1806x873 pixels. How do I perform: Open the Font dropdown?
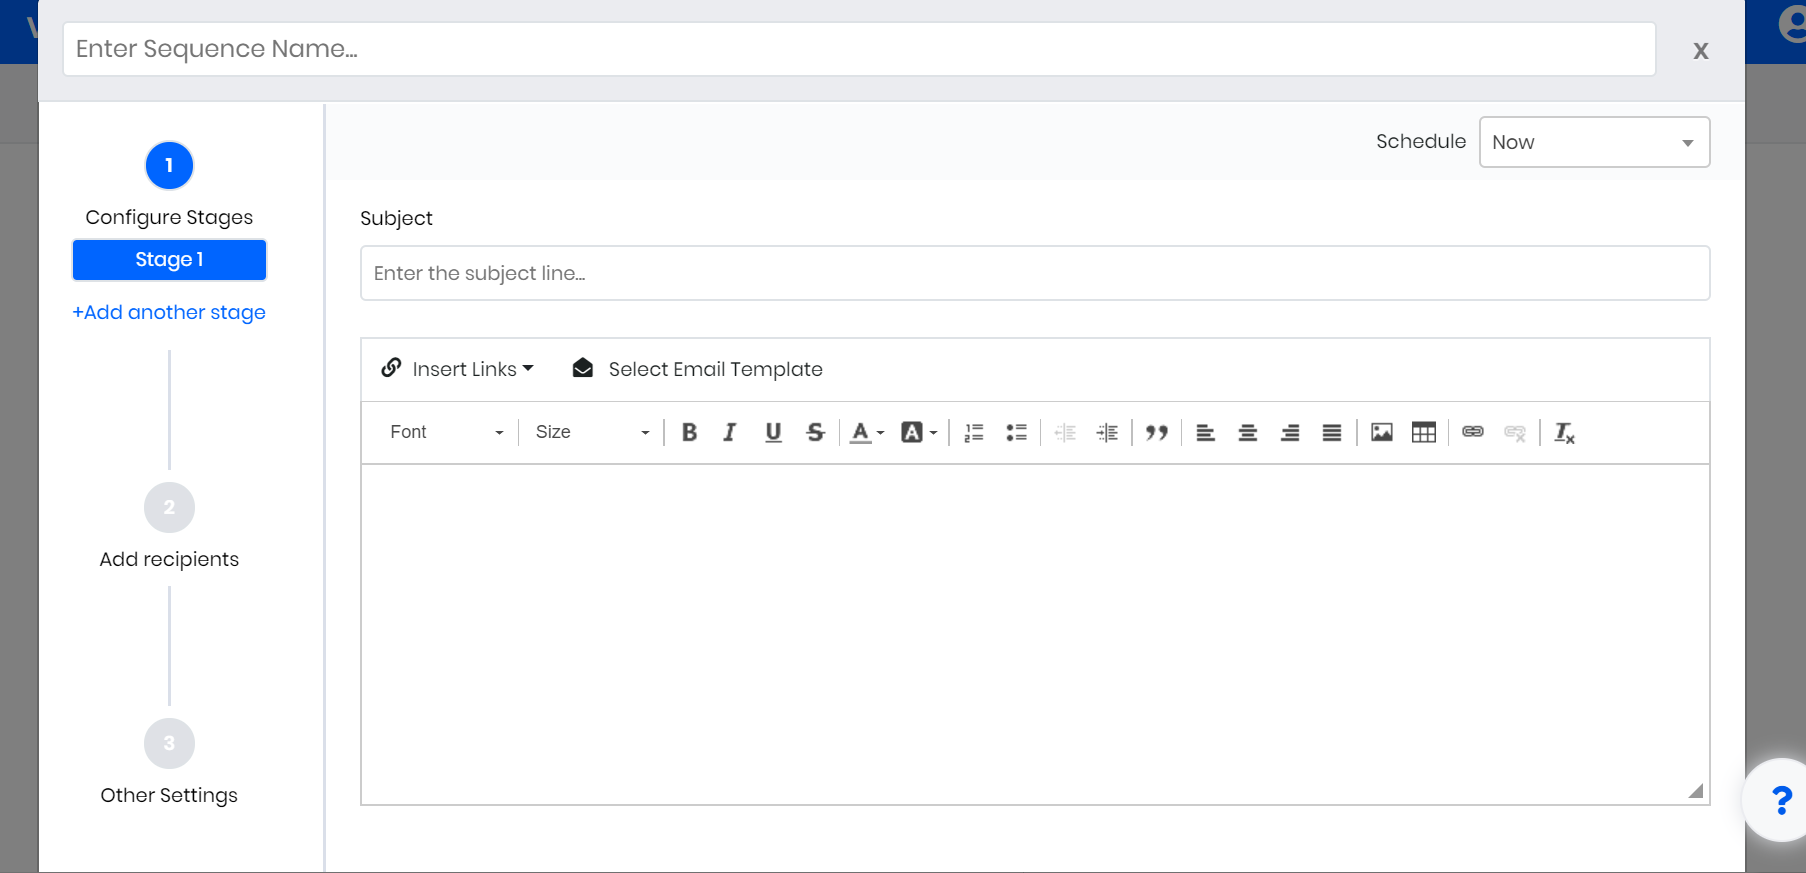446,432
